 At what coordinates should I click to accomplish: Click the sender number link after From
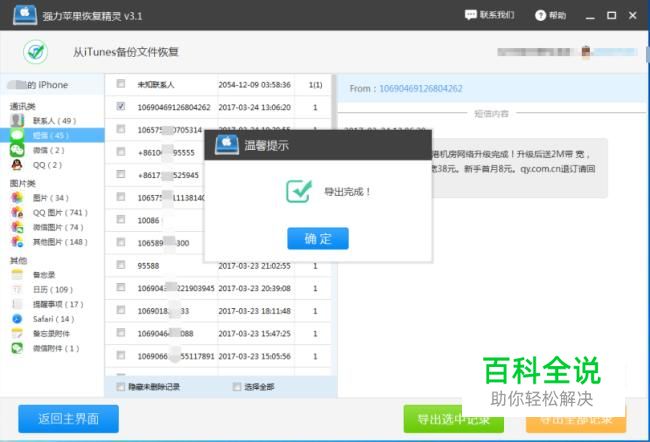(421, 88)
